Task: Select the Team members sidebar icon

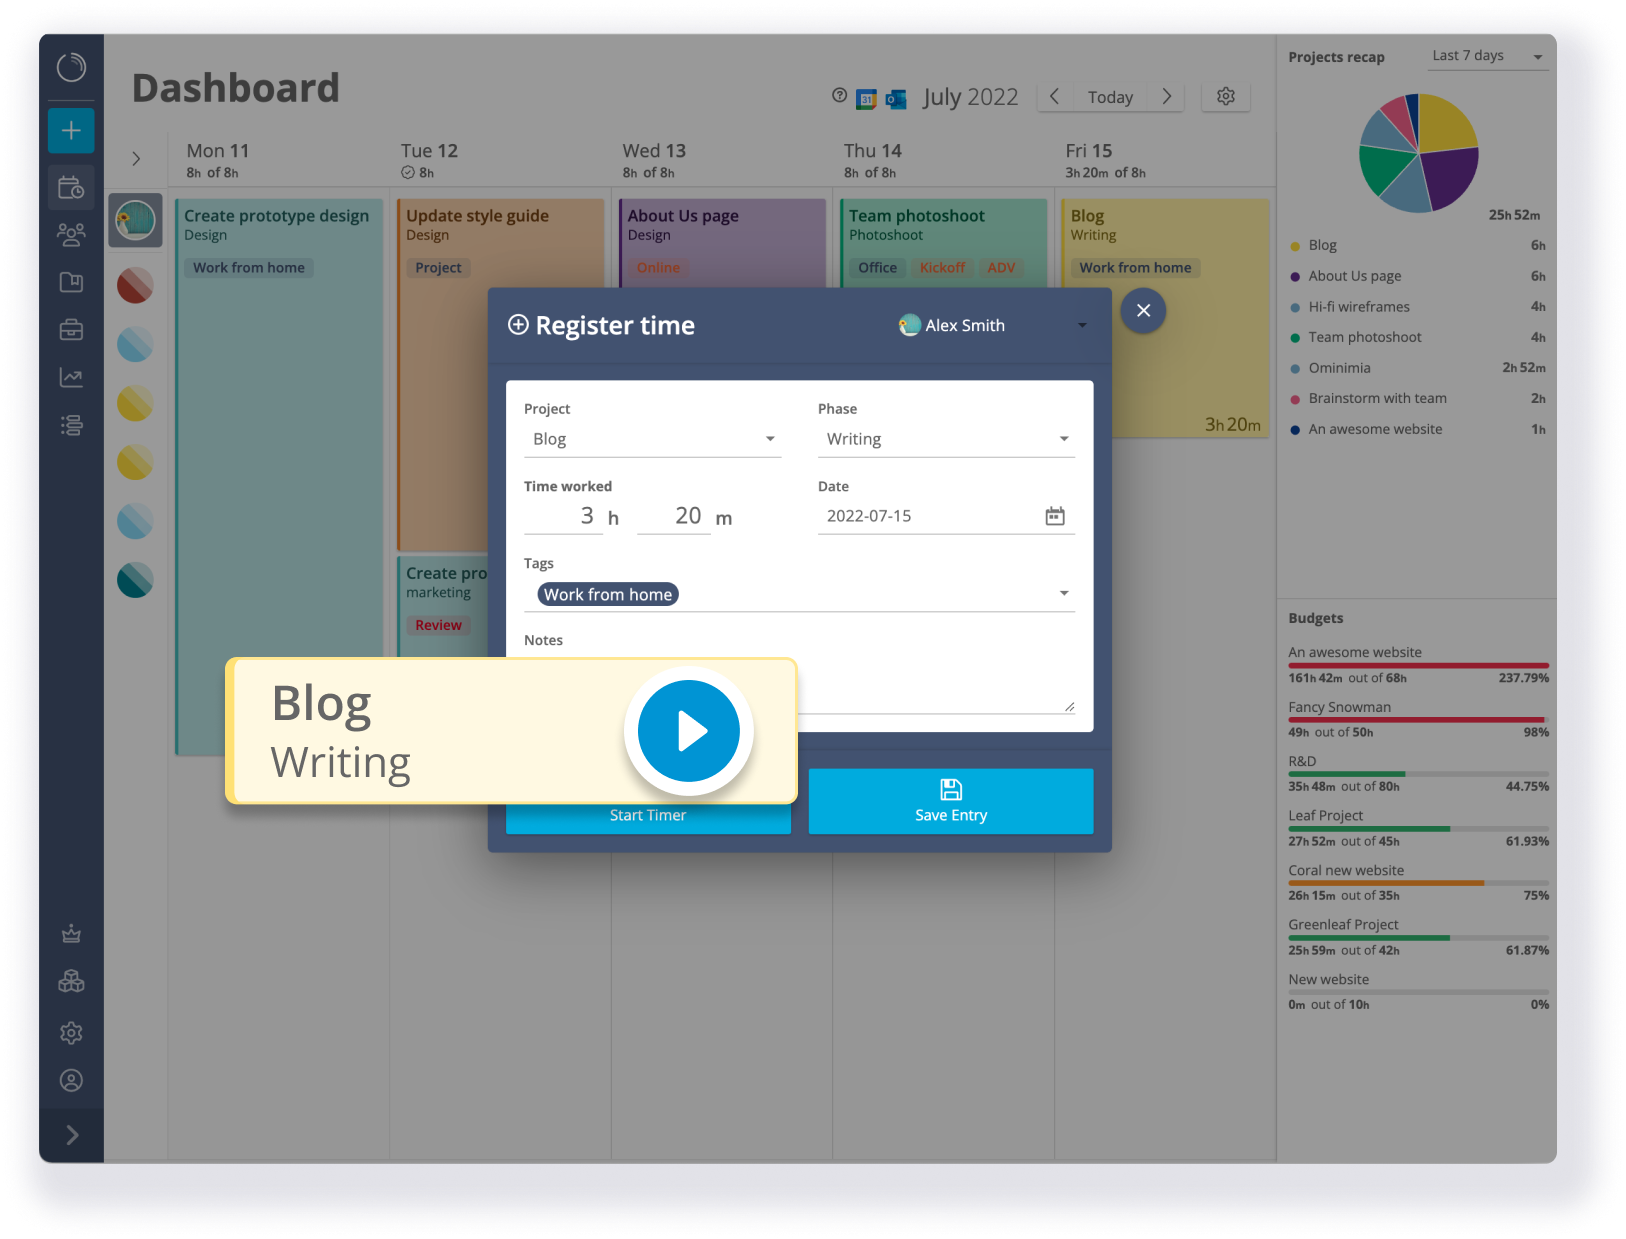Action: (x=71, y=234)
